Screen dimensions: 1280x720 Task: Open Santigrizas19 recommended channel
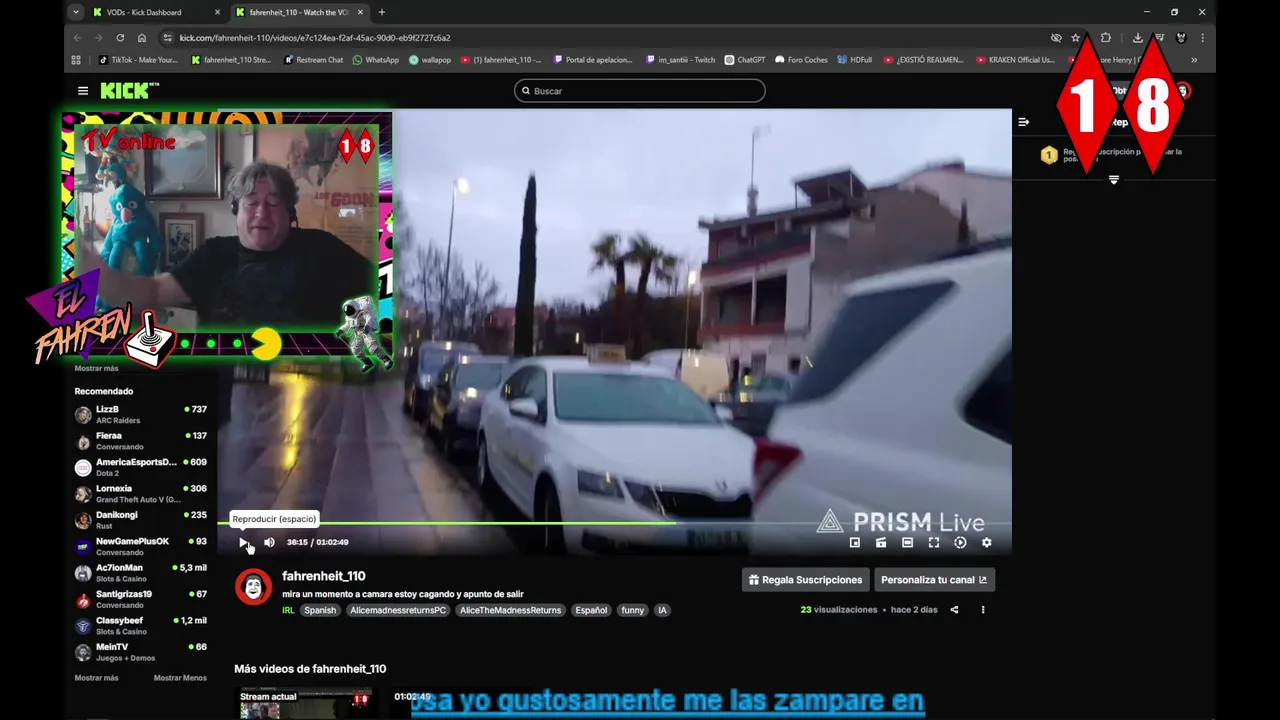[x=141, y=599]
